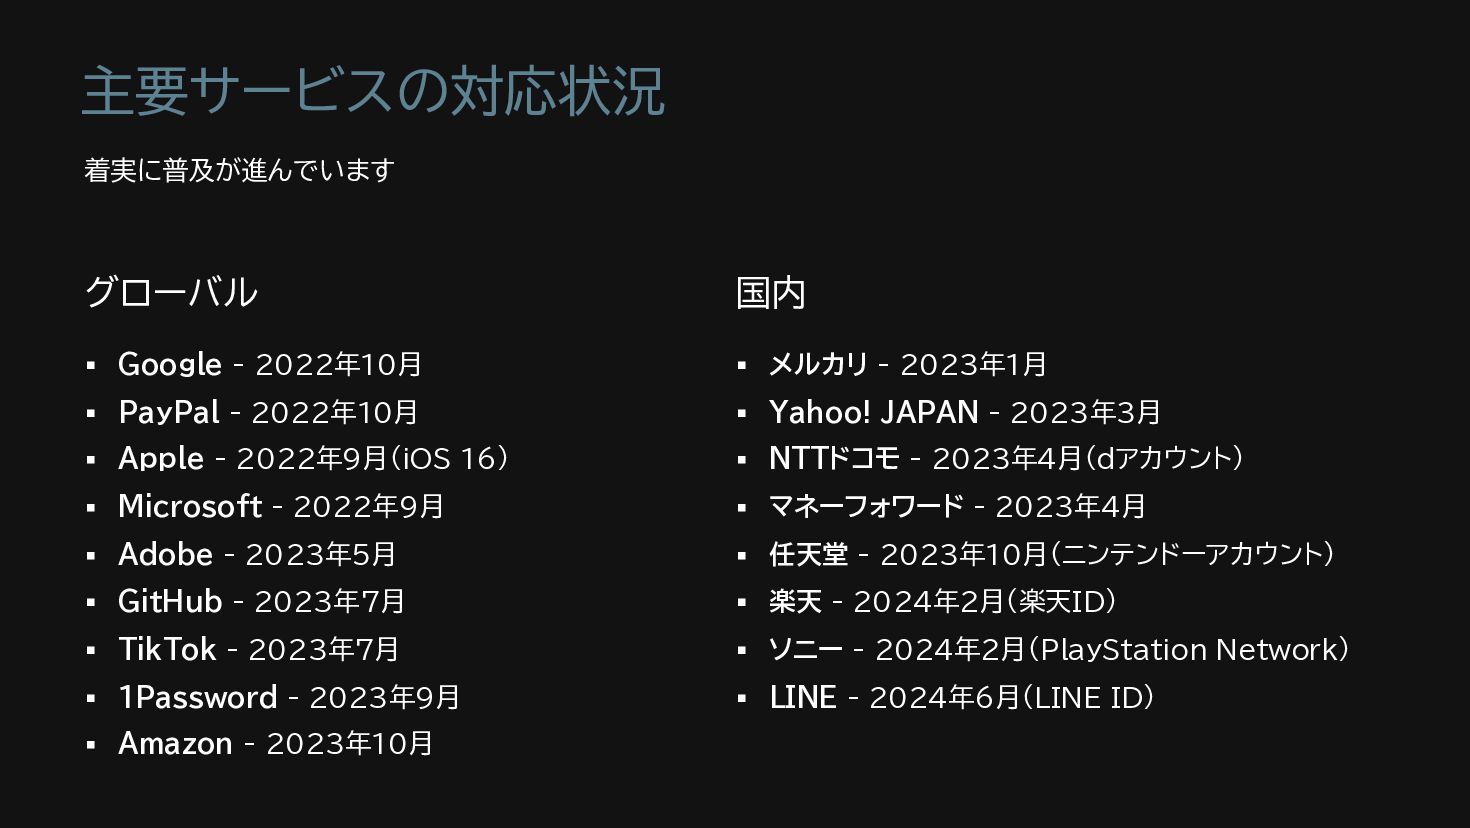The image size is (1470, 828).
Task: Click the グローバル column heading
Action: coord(171,292)
